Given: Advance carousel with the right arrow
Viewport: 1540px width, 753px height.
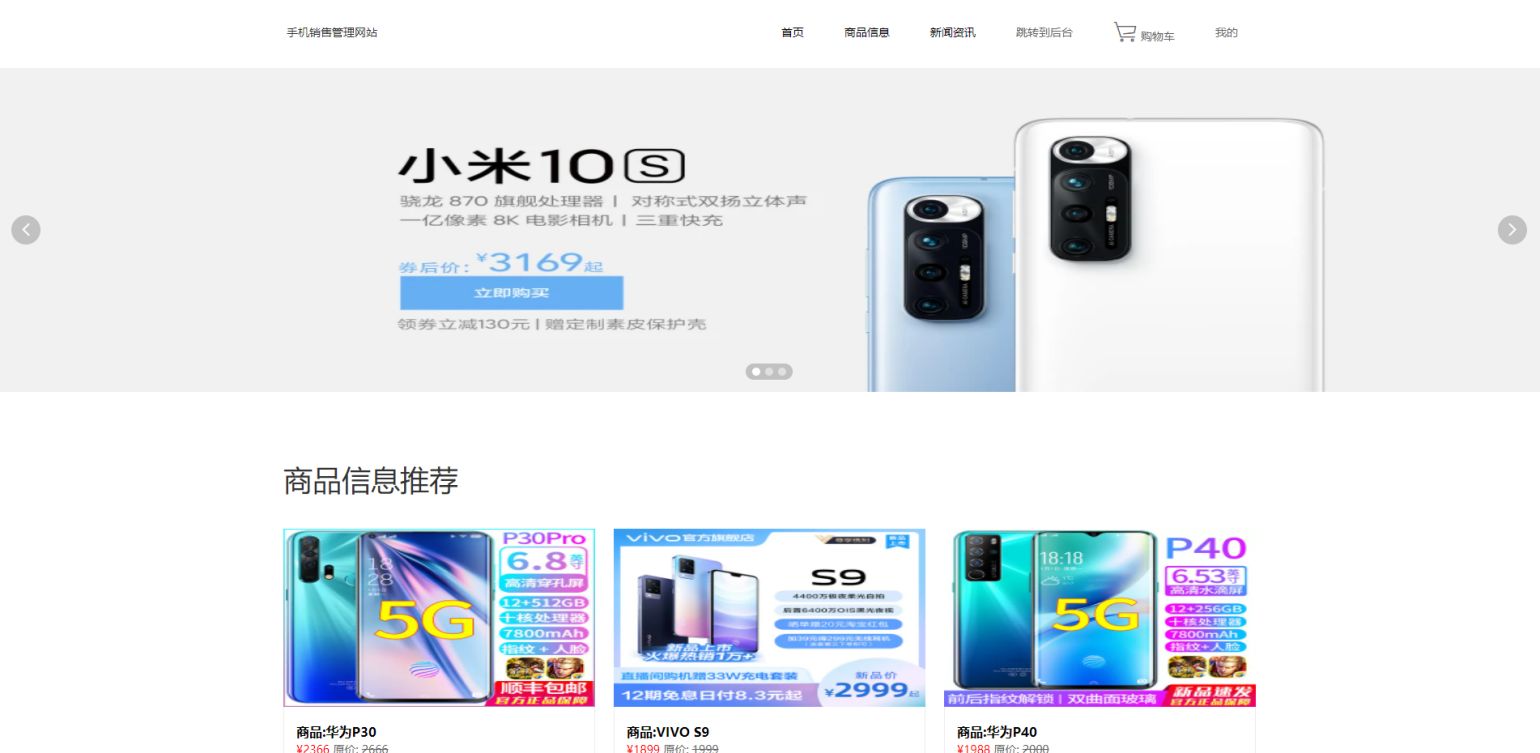Looking at the screenshot, I should pos(1512,230).
